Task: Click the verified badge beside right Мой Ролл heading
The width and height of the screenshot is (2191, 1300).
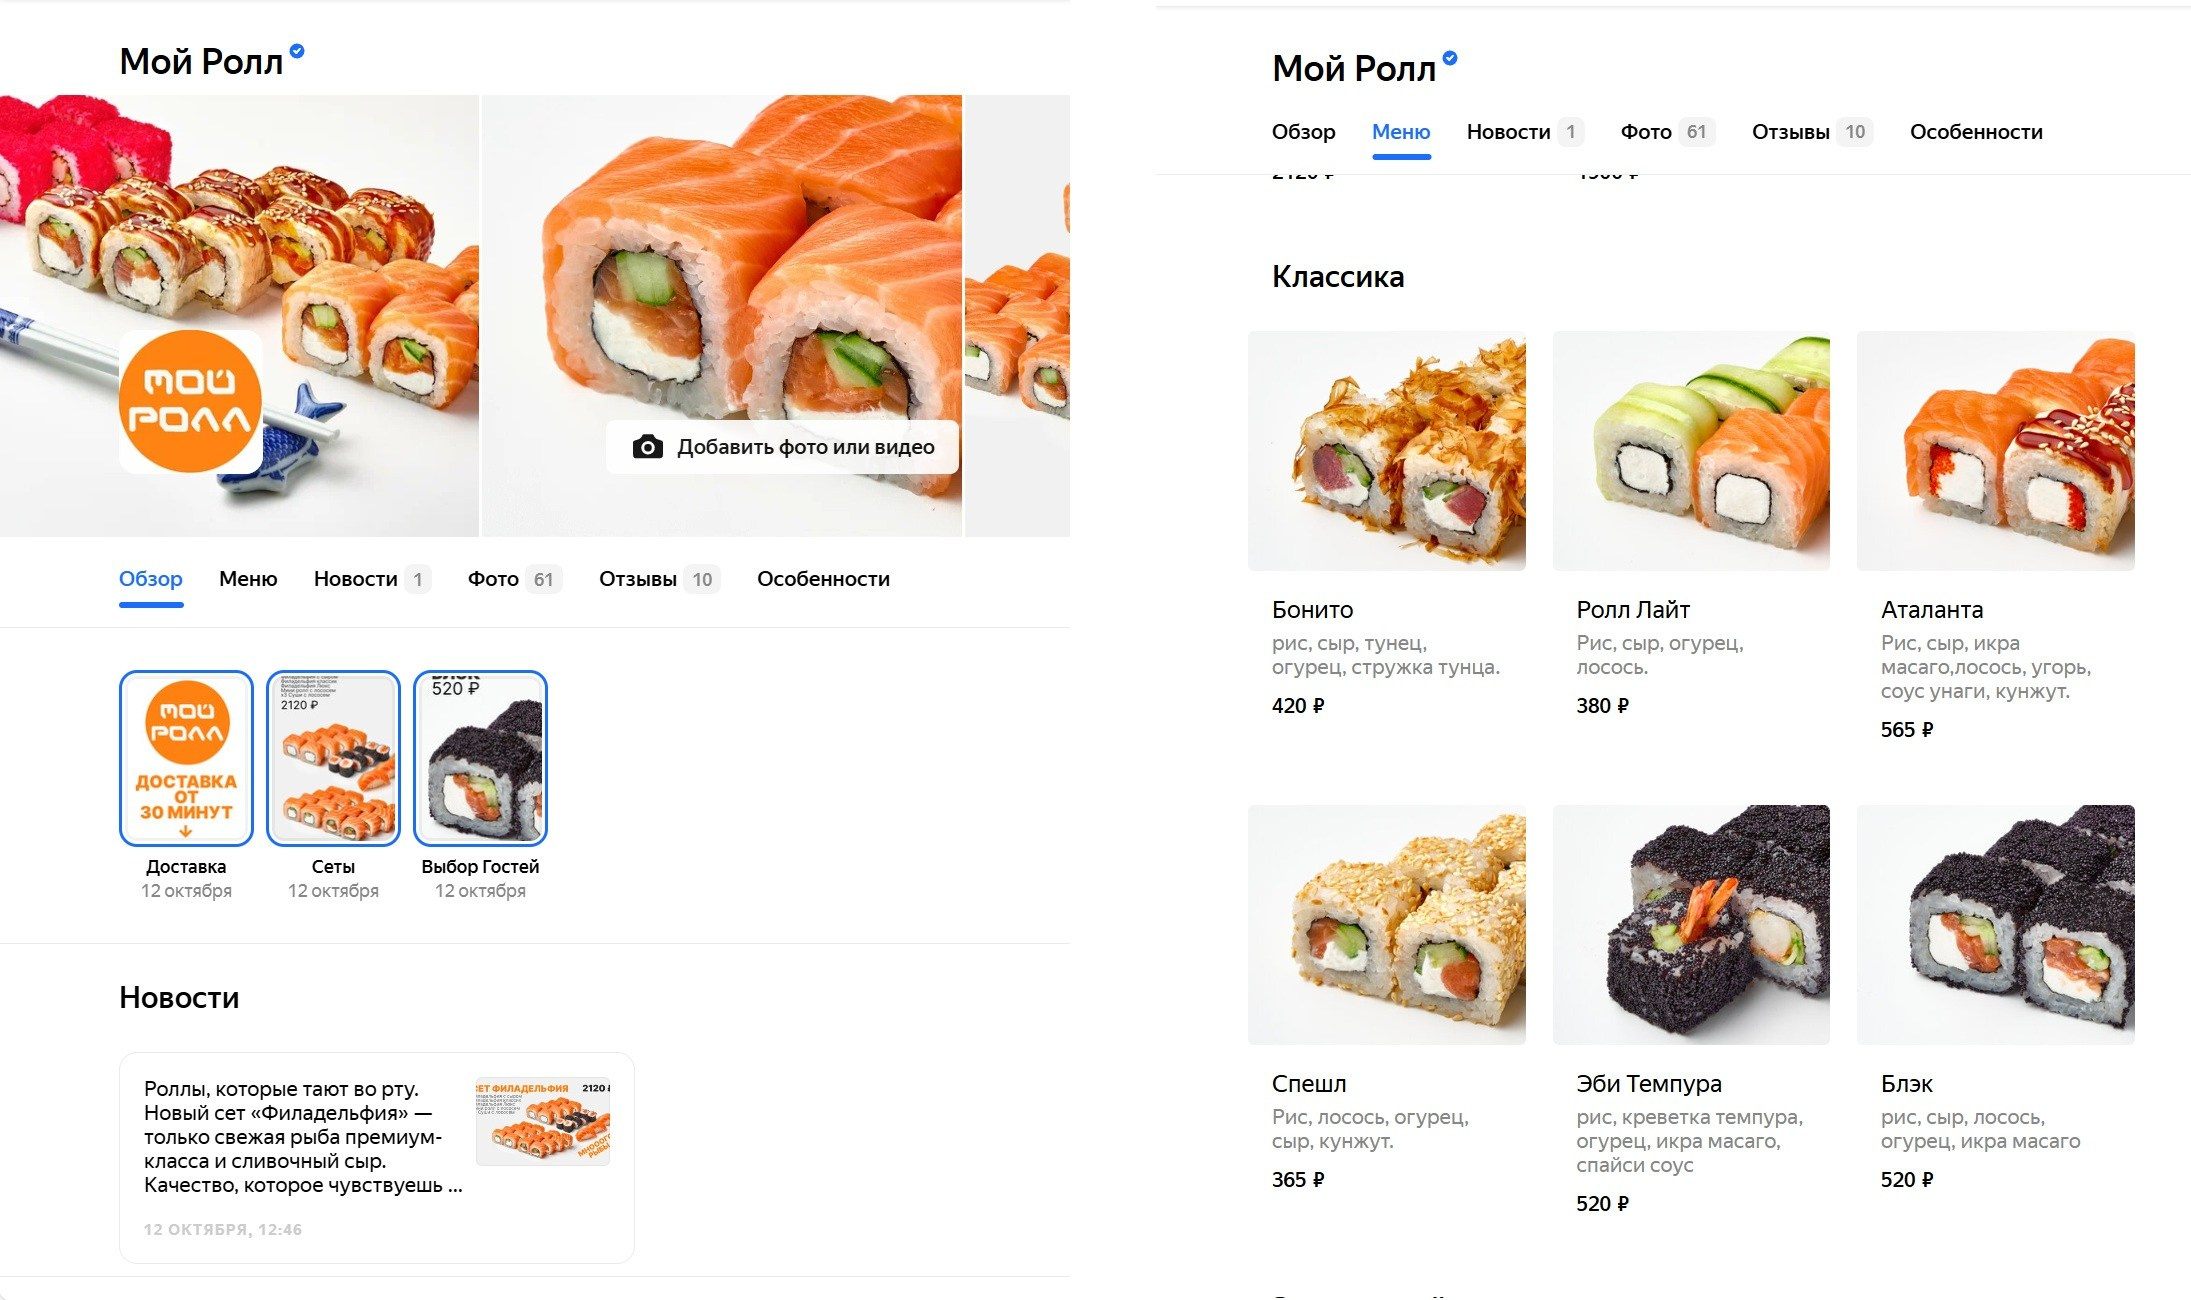Action: 1450,58
